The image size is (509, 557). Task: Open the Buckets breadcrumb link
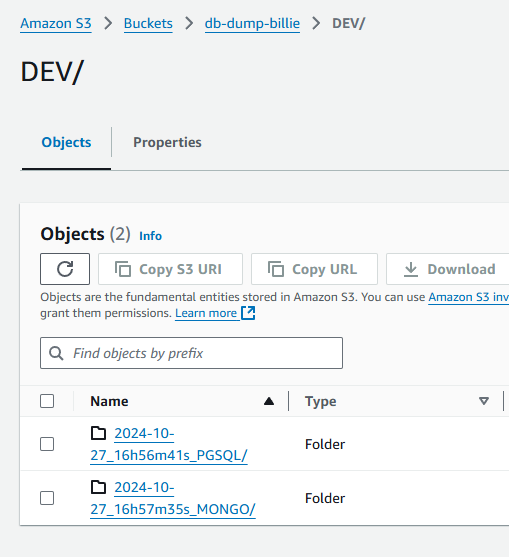tap(148, 23)
